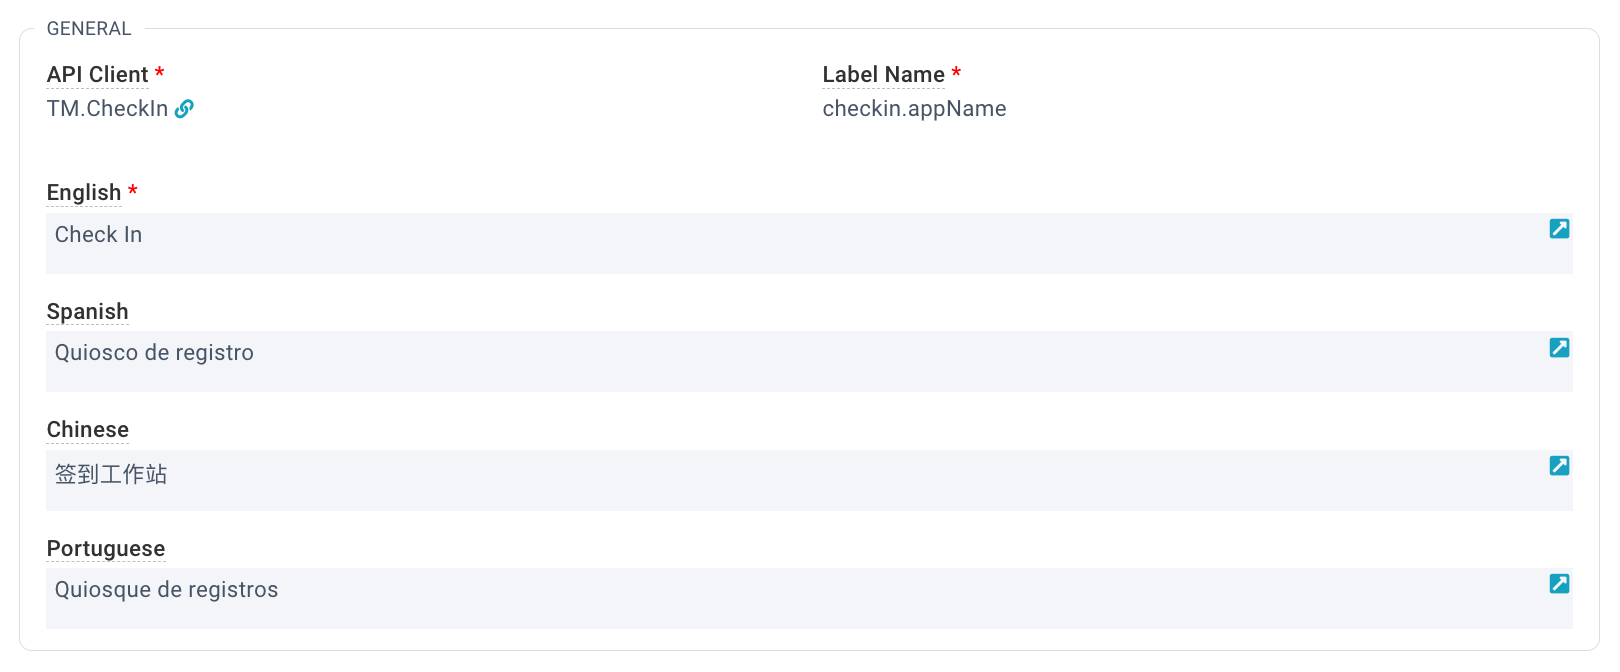Click the Spanish field label

coord(88,312)
